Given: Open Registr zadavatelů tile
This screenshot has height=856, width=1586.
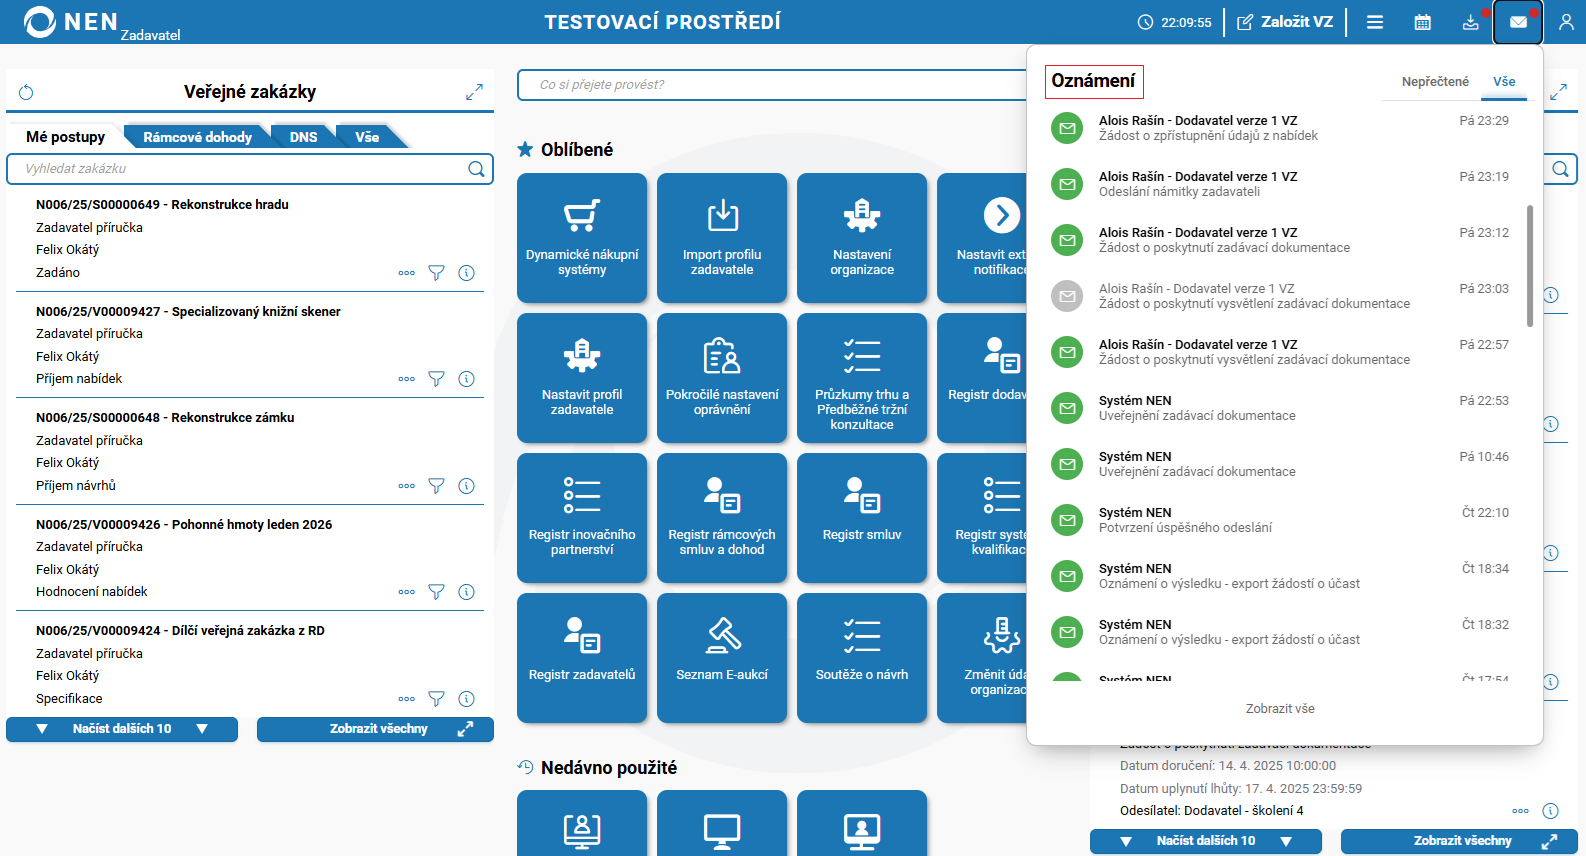Looking at the screenshot, I should point(582,658).
